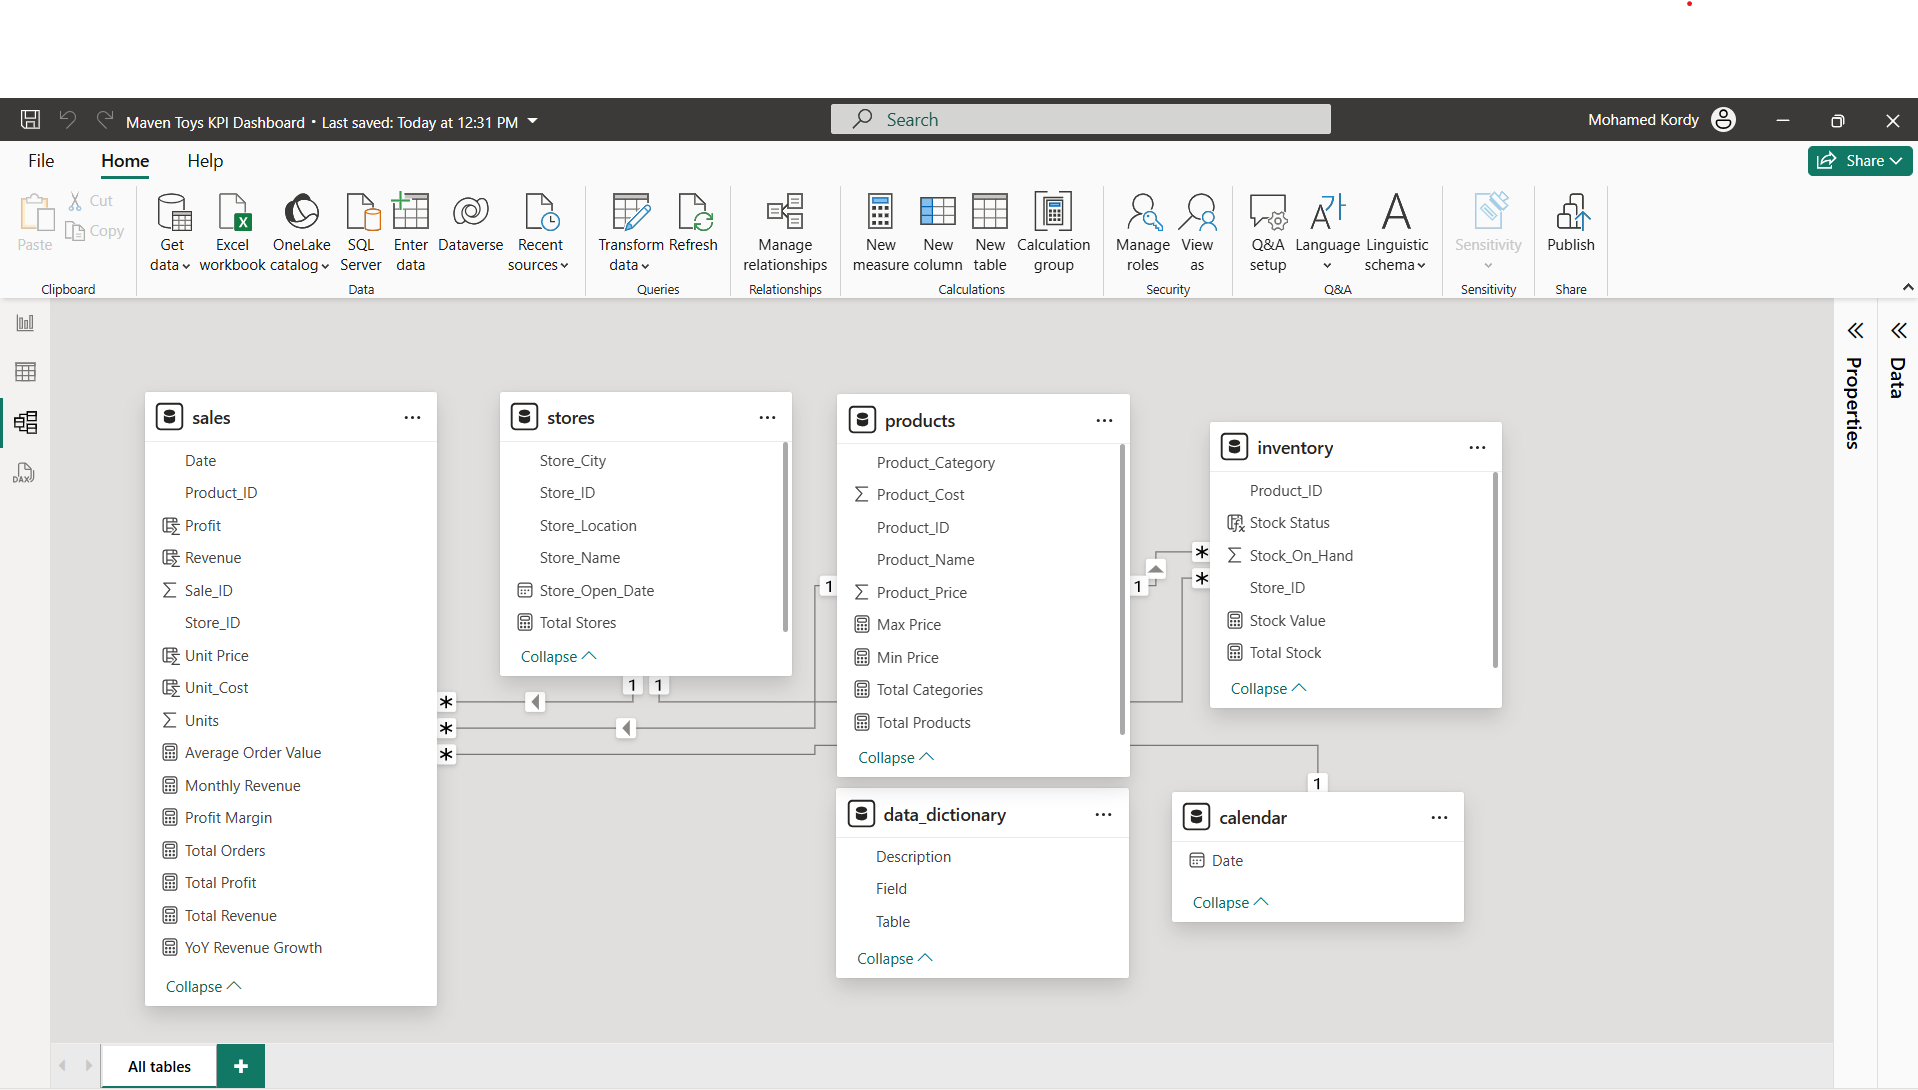
Task: Collapse the sales table card
Action: click(x=203, y=986)
